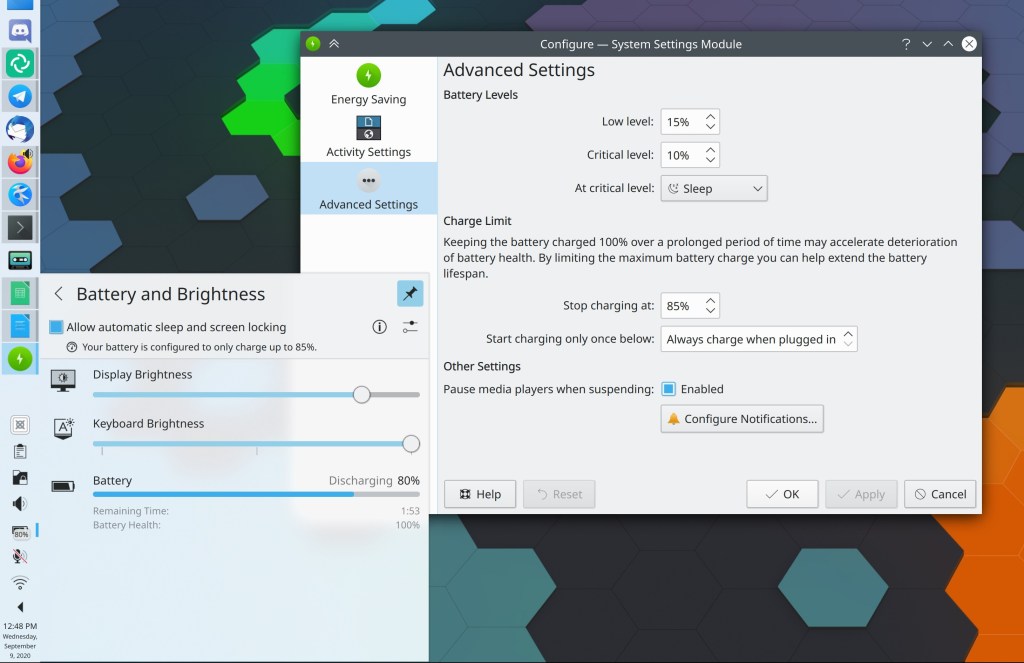The image size is (1024, 663).
Task: Open the Activity Settings section
Action: point(368,137)
